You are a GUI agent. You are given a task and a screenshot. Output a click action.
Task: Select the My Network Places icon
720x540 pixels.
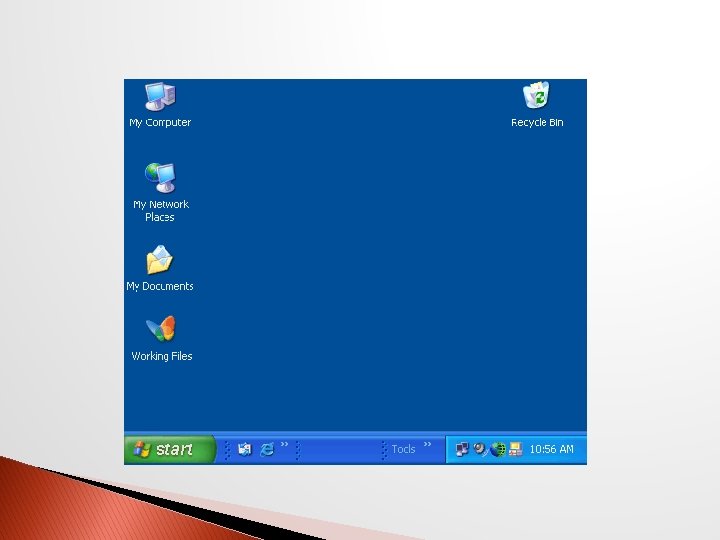[x=160, y=178]
